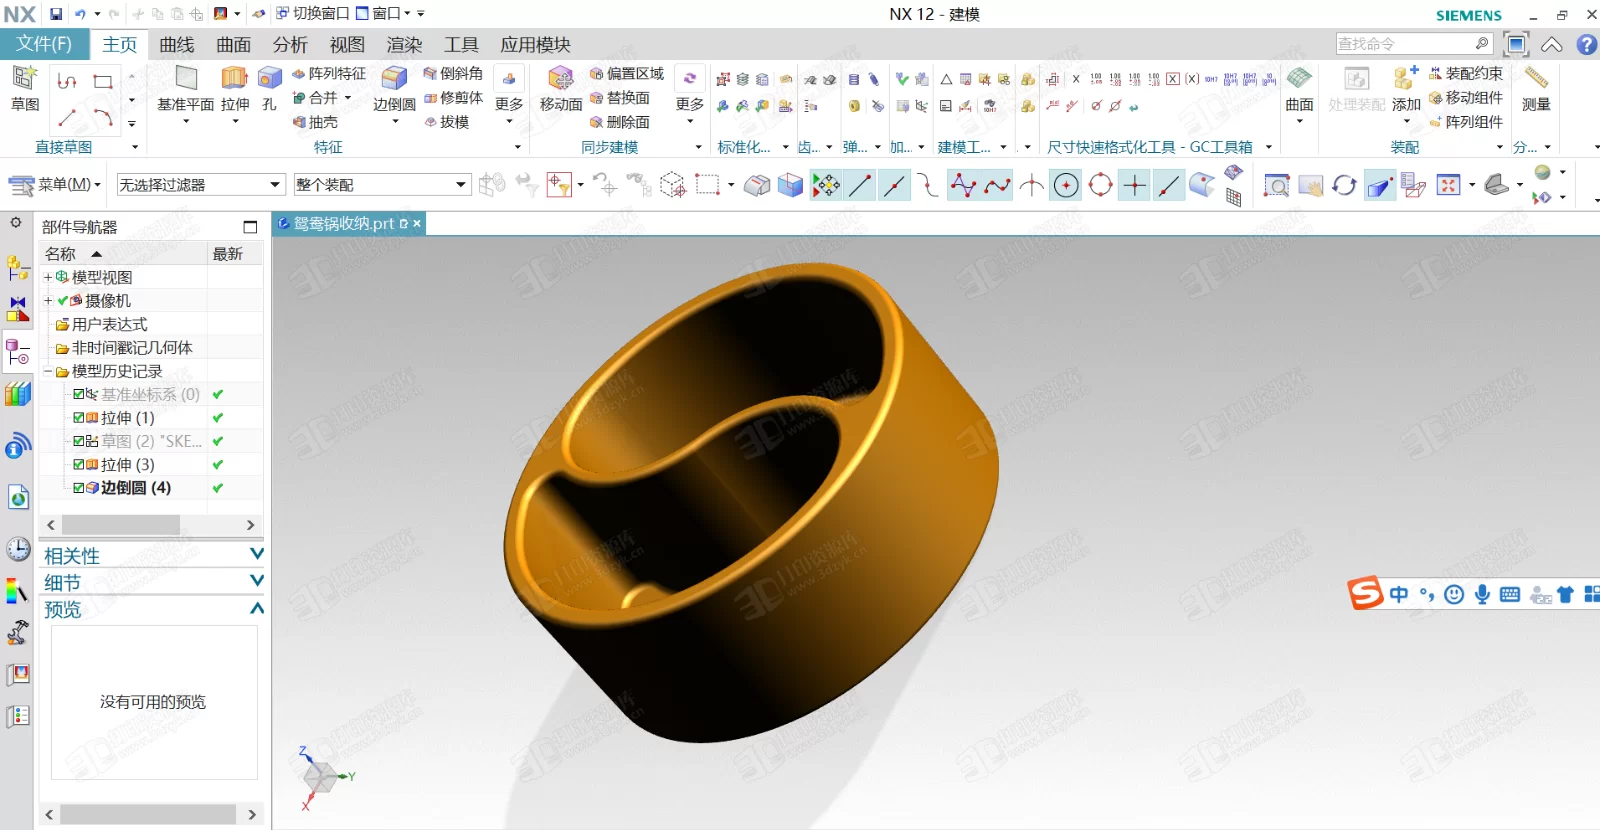1600x830 pixels.
Task: Switch to the 曲面 ribbon tab
Action: click(234, 45)
